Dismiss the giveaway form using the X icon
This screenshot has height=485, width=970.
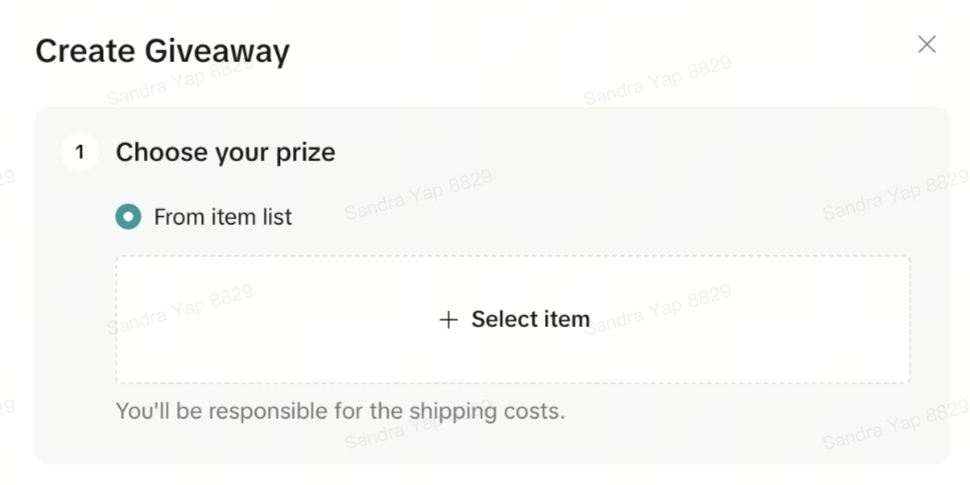[927, 44]
